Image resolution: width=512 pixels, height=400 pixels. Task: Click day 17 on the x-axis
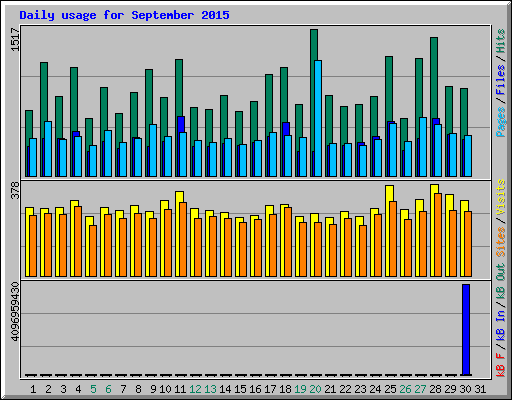pos(270,389)
